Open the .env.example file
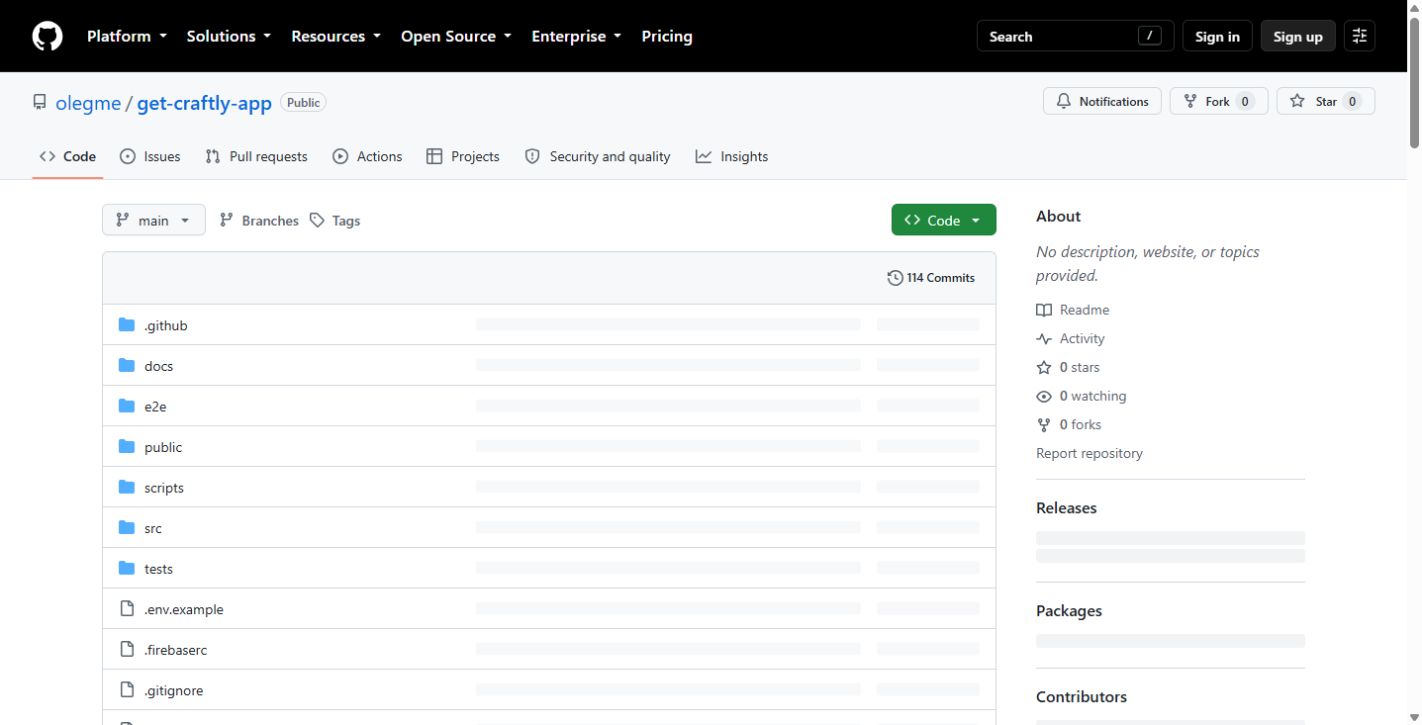 (184, 609)
